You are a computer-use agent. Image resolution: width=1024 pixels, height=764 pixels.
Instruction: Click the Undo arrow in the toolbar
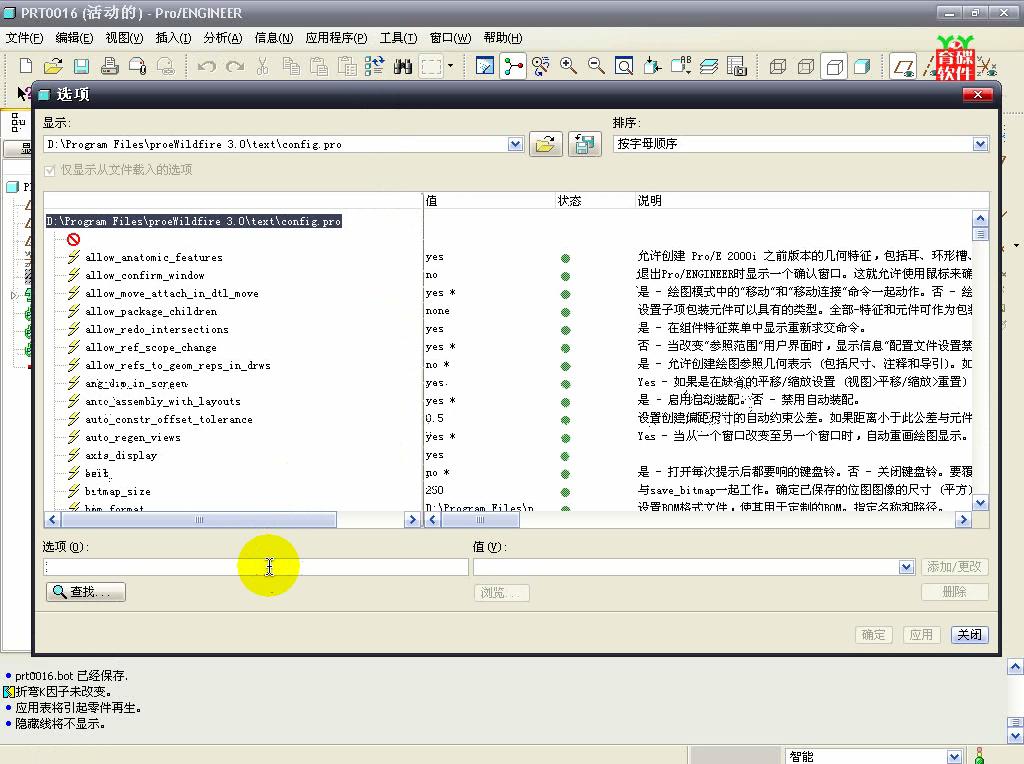(x=206, y=66)
